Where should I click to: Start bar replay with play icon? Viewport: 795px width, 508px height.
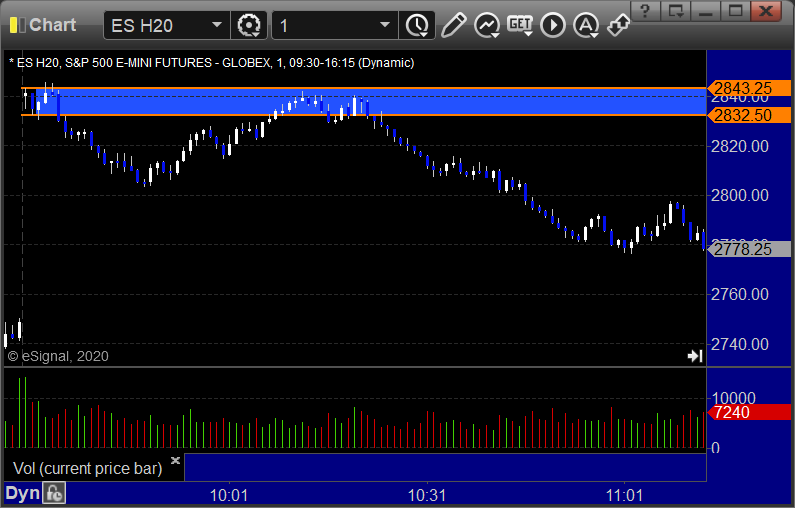[553, 25]
